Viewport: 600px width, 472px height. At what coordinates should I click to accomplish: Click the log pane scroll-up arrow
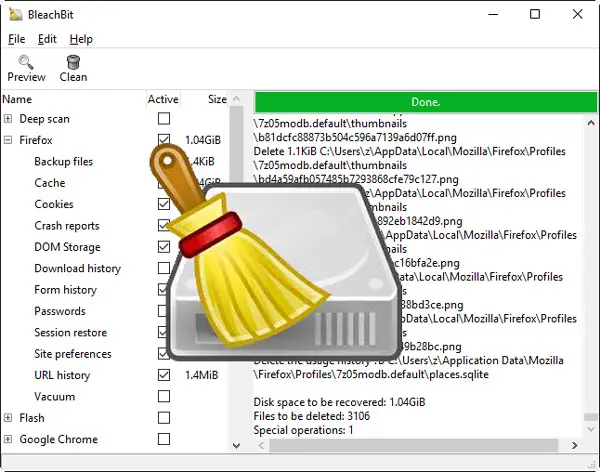591,123
